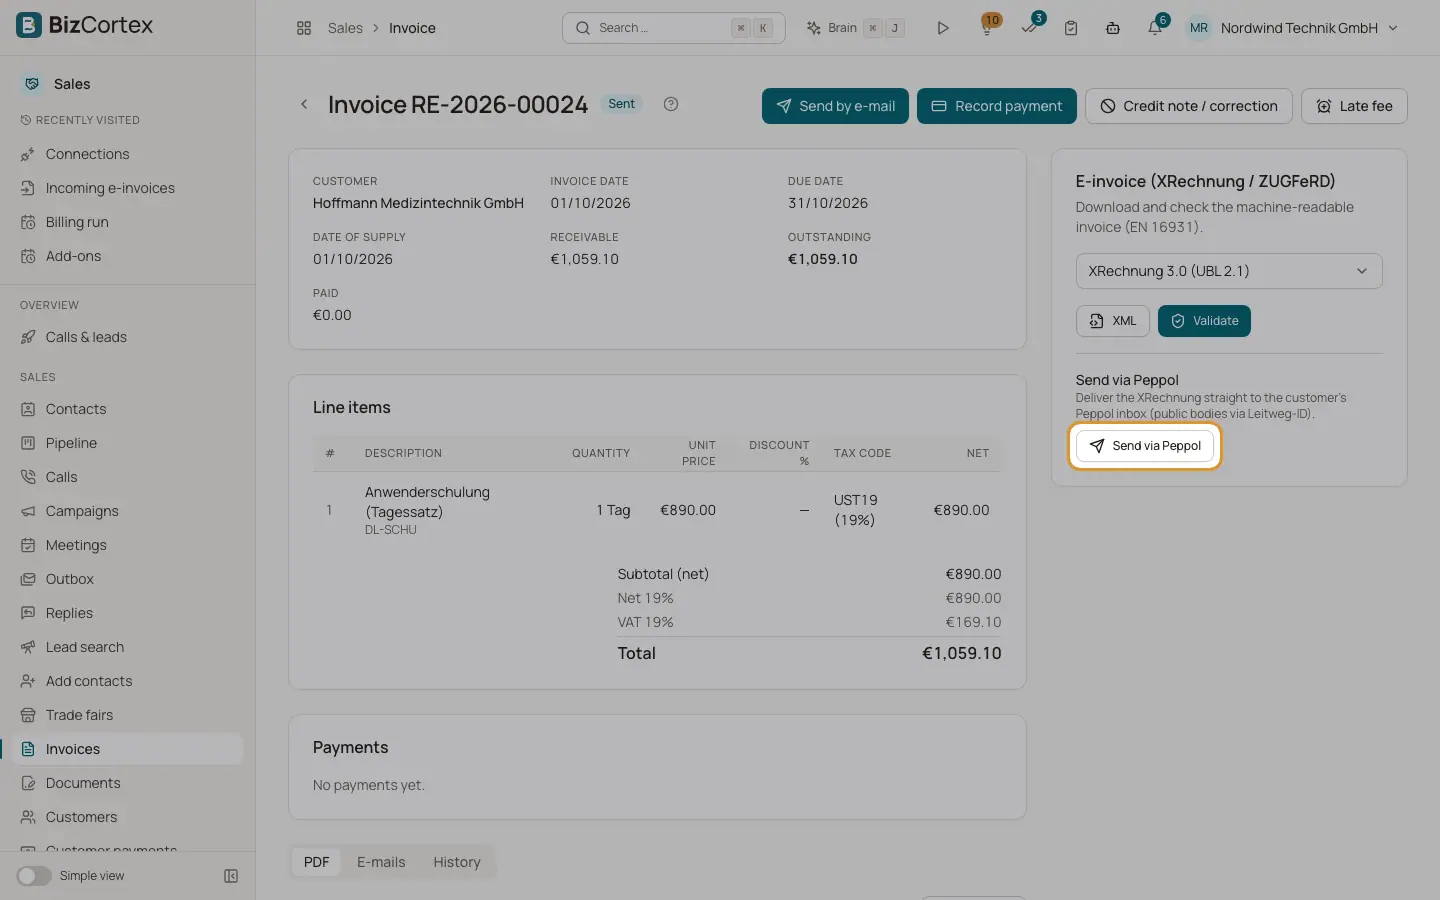Collapse the sidebar with the panel icon
The height and width of the screenshot is (900, 1440).
point(231,876)
